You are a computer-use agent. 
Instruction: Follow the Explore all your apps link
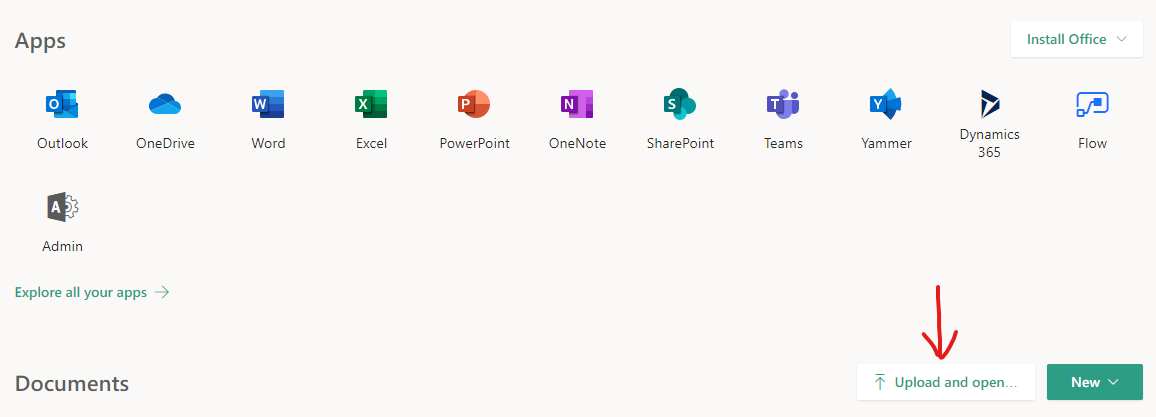click(x=92, y=292)
